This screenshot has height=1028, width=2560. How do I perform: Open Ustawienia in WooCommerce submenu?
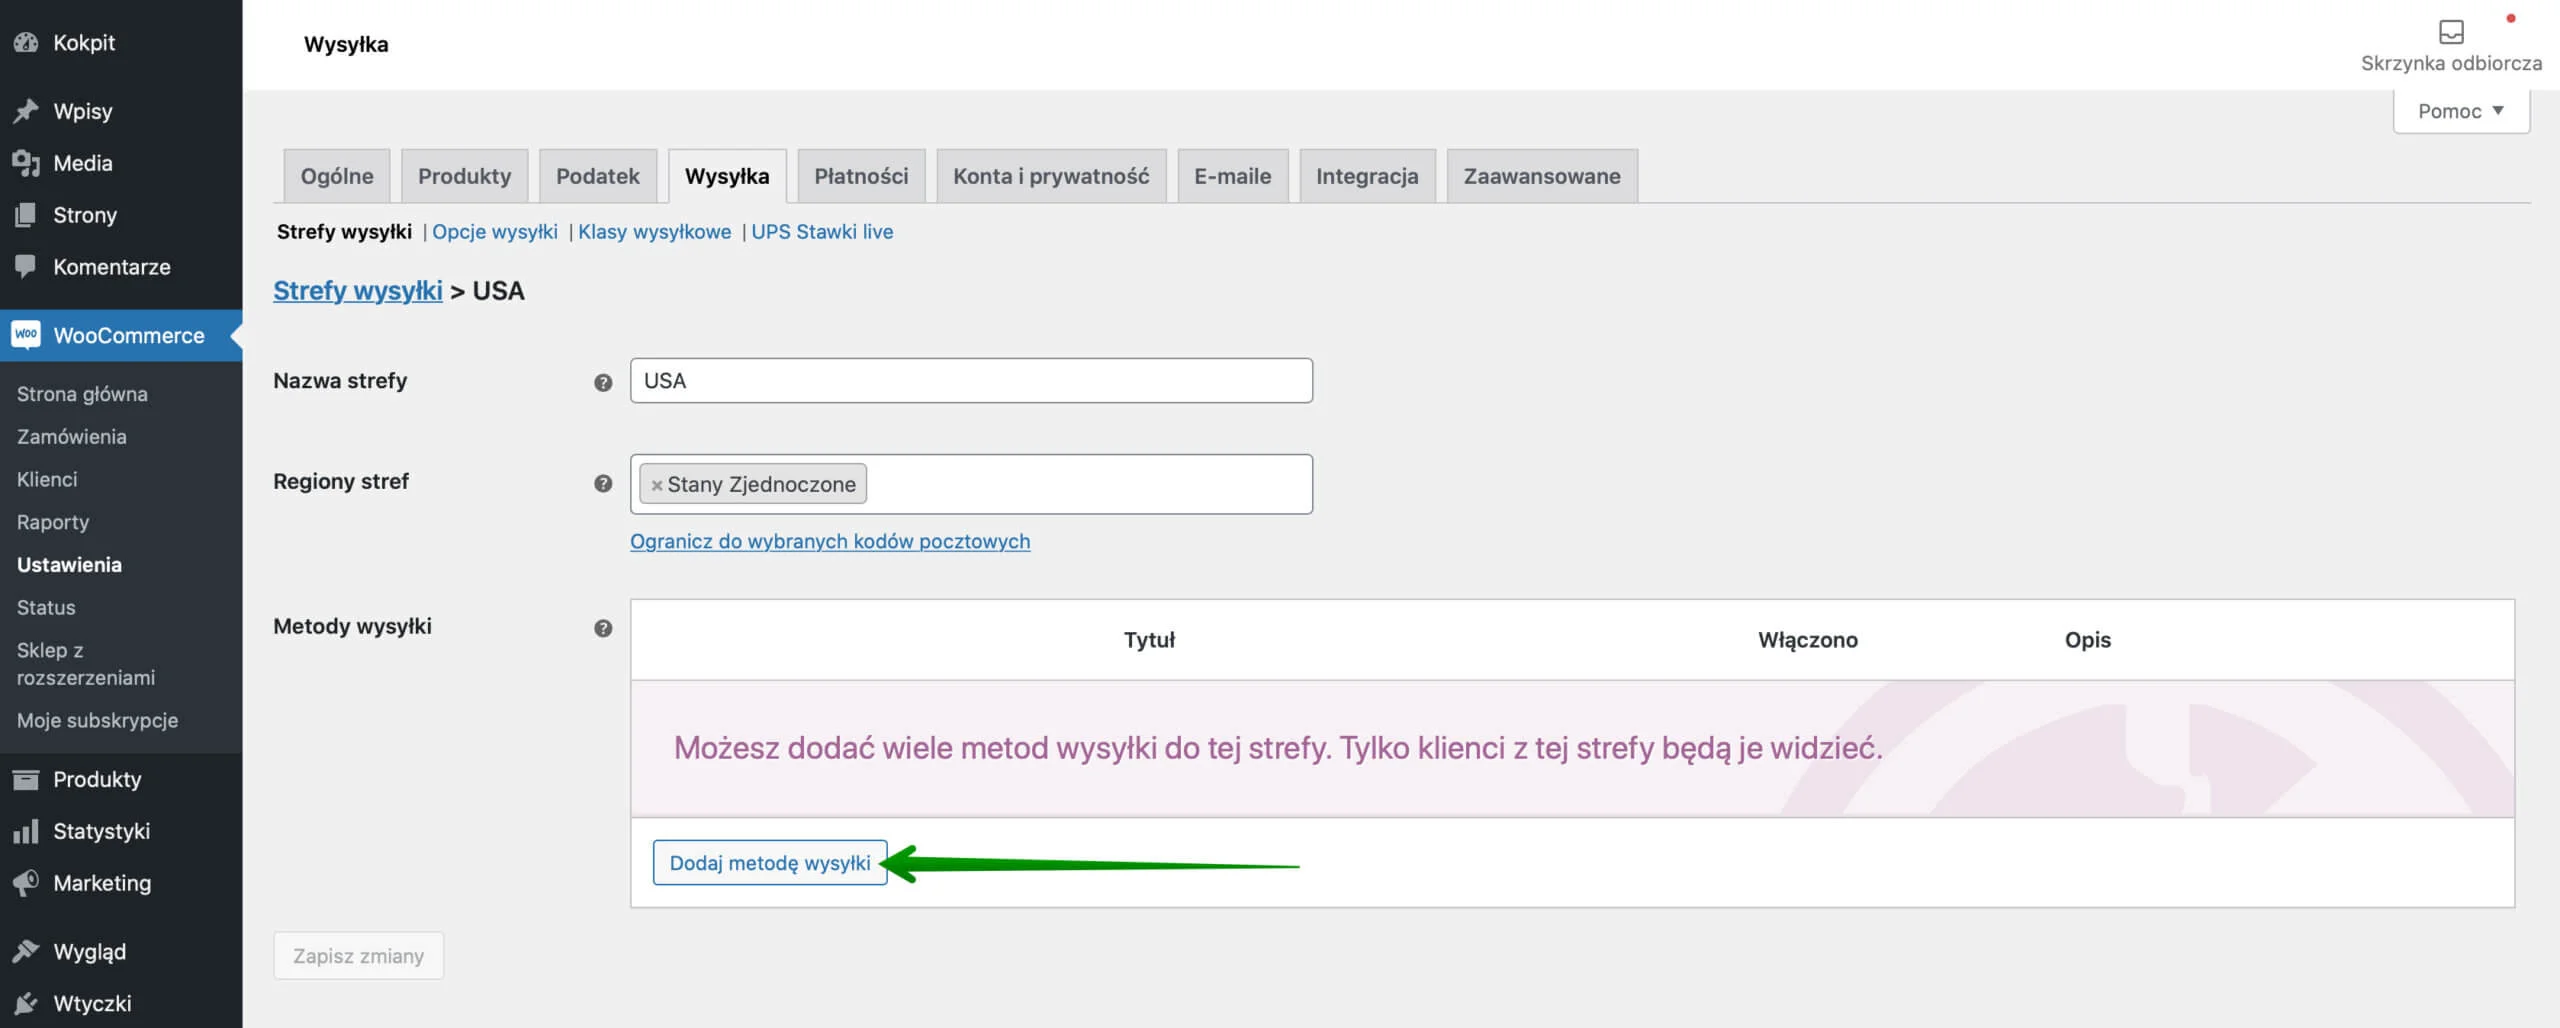[69, 565]
